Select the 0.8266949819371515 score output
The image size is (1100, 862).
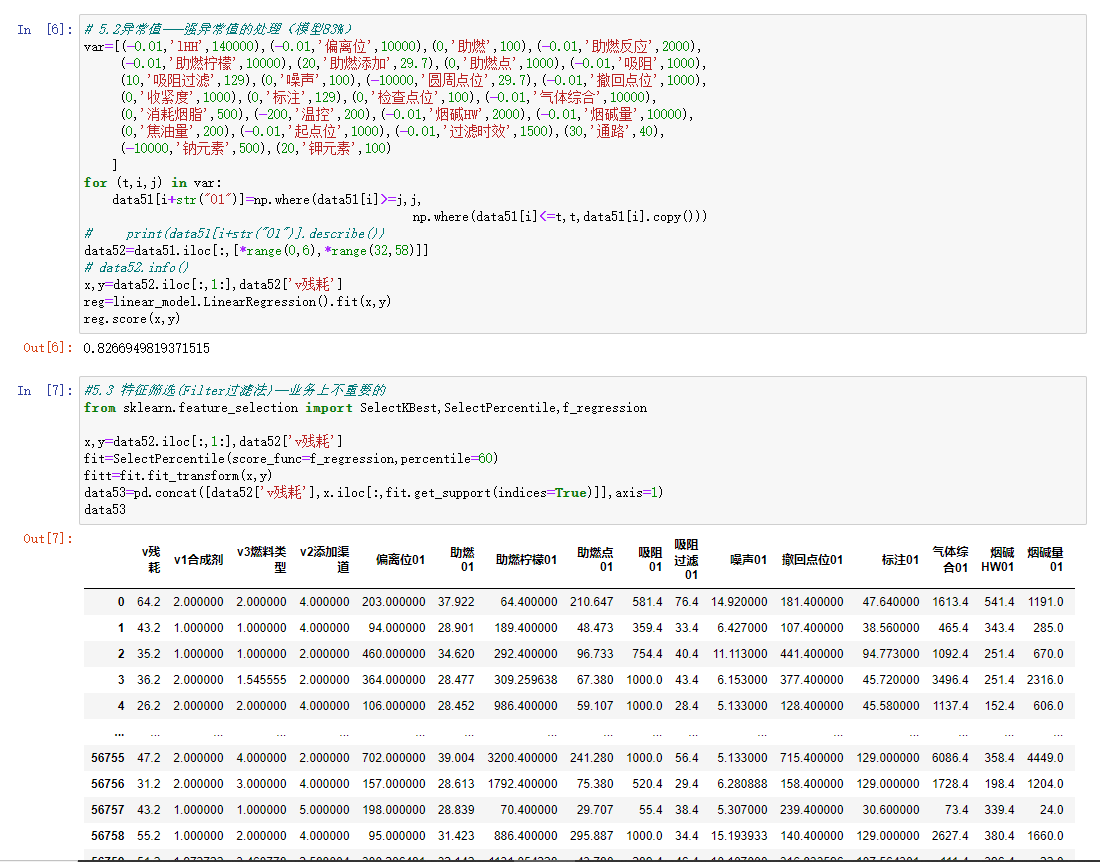point(147,348)
